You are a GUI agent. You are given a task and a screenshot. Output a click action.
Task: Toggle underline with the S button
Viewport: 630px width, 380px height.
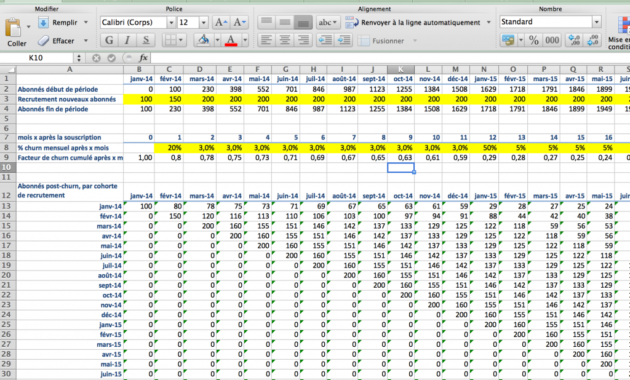146,40
